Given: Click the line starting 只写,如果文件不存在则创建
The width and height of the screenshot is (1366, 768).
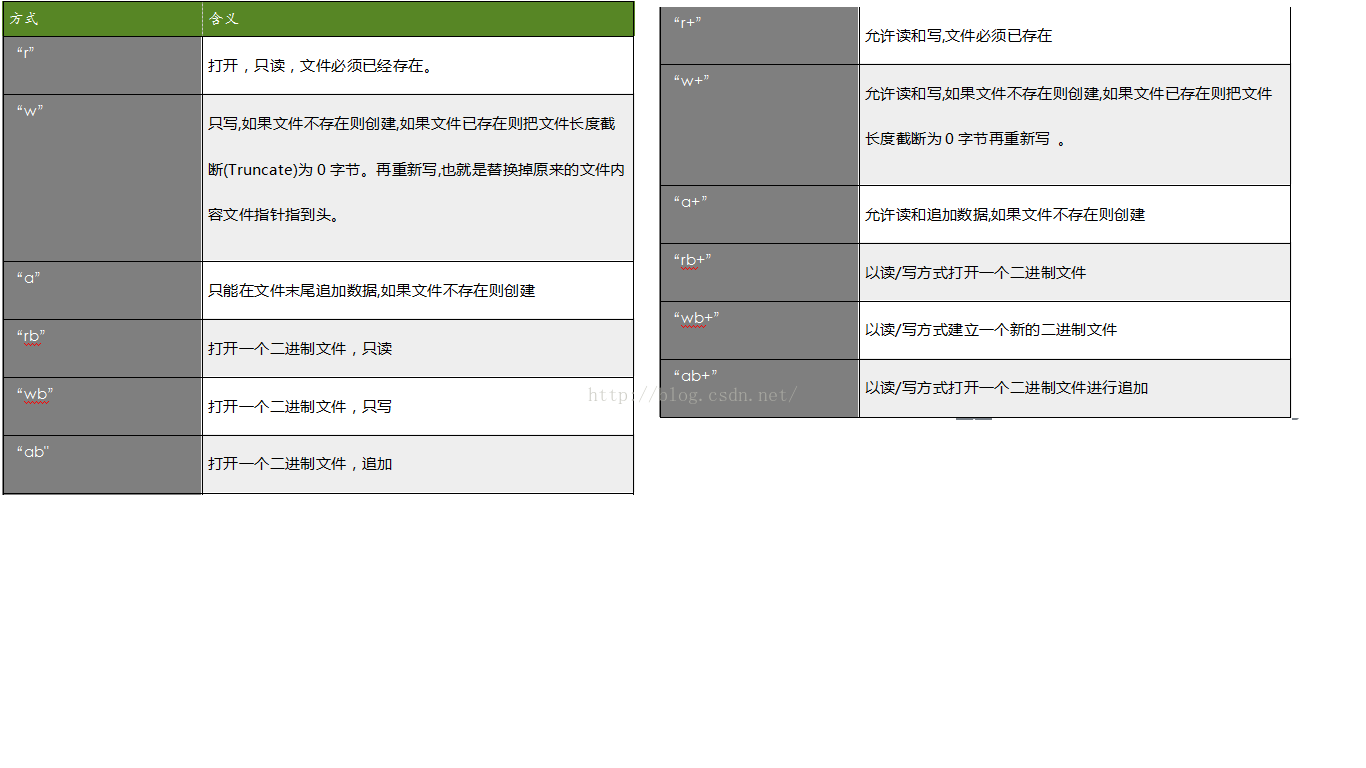Looking at the screenshot, I should [x=412, y=124].
